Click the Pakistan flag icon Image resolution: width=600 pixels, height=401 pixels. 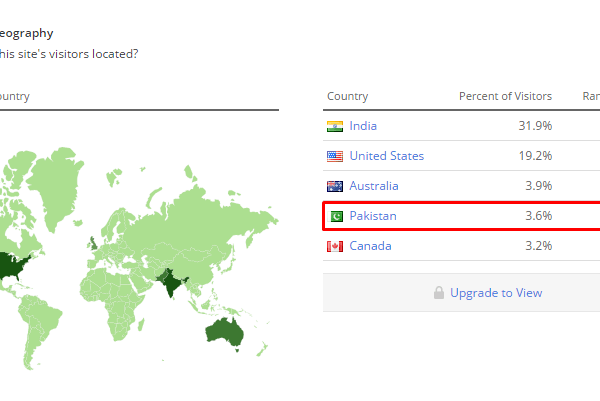(337, 217)
